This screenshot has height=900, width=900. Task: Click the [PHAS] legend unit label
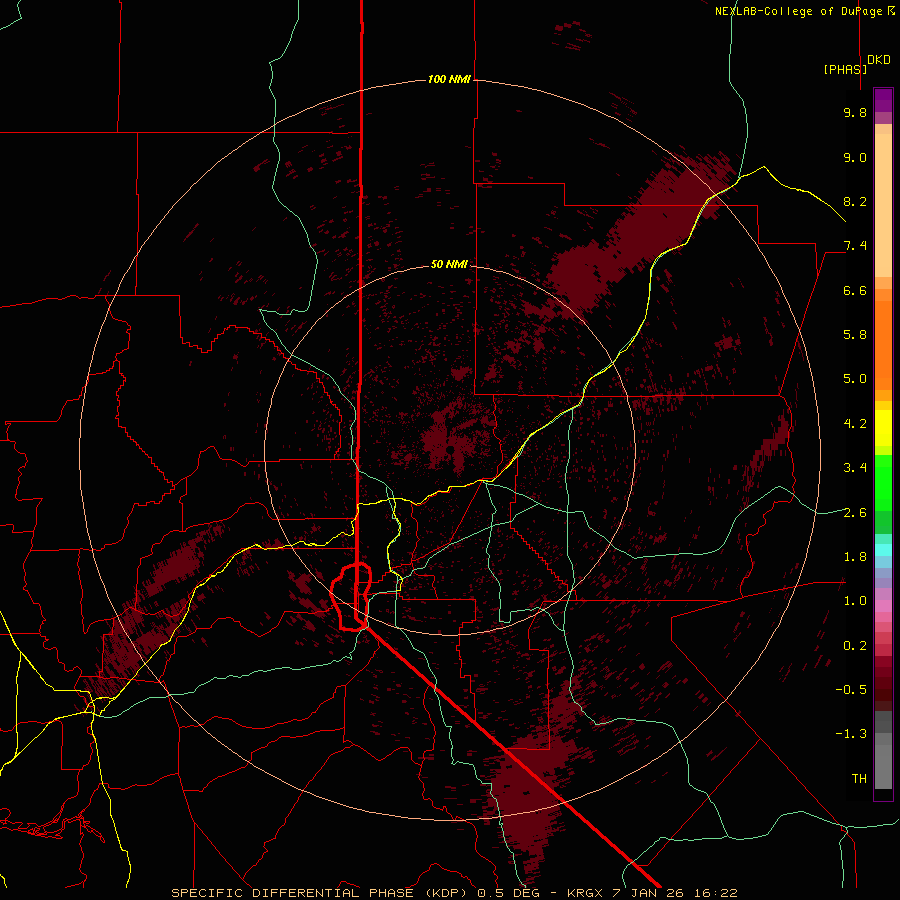(x=845, y=69)
